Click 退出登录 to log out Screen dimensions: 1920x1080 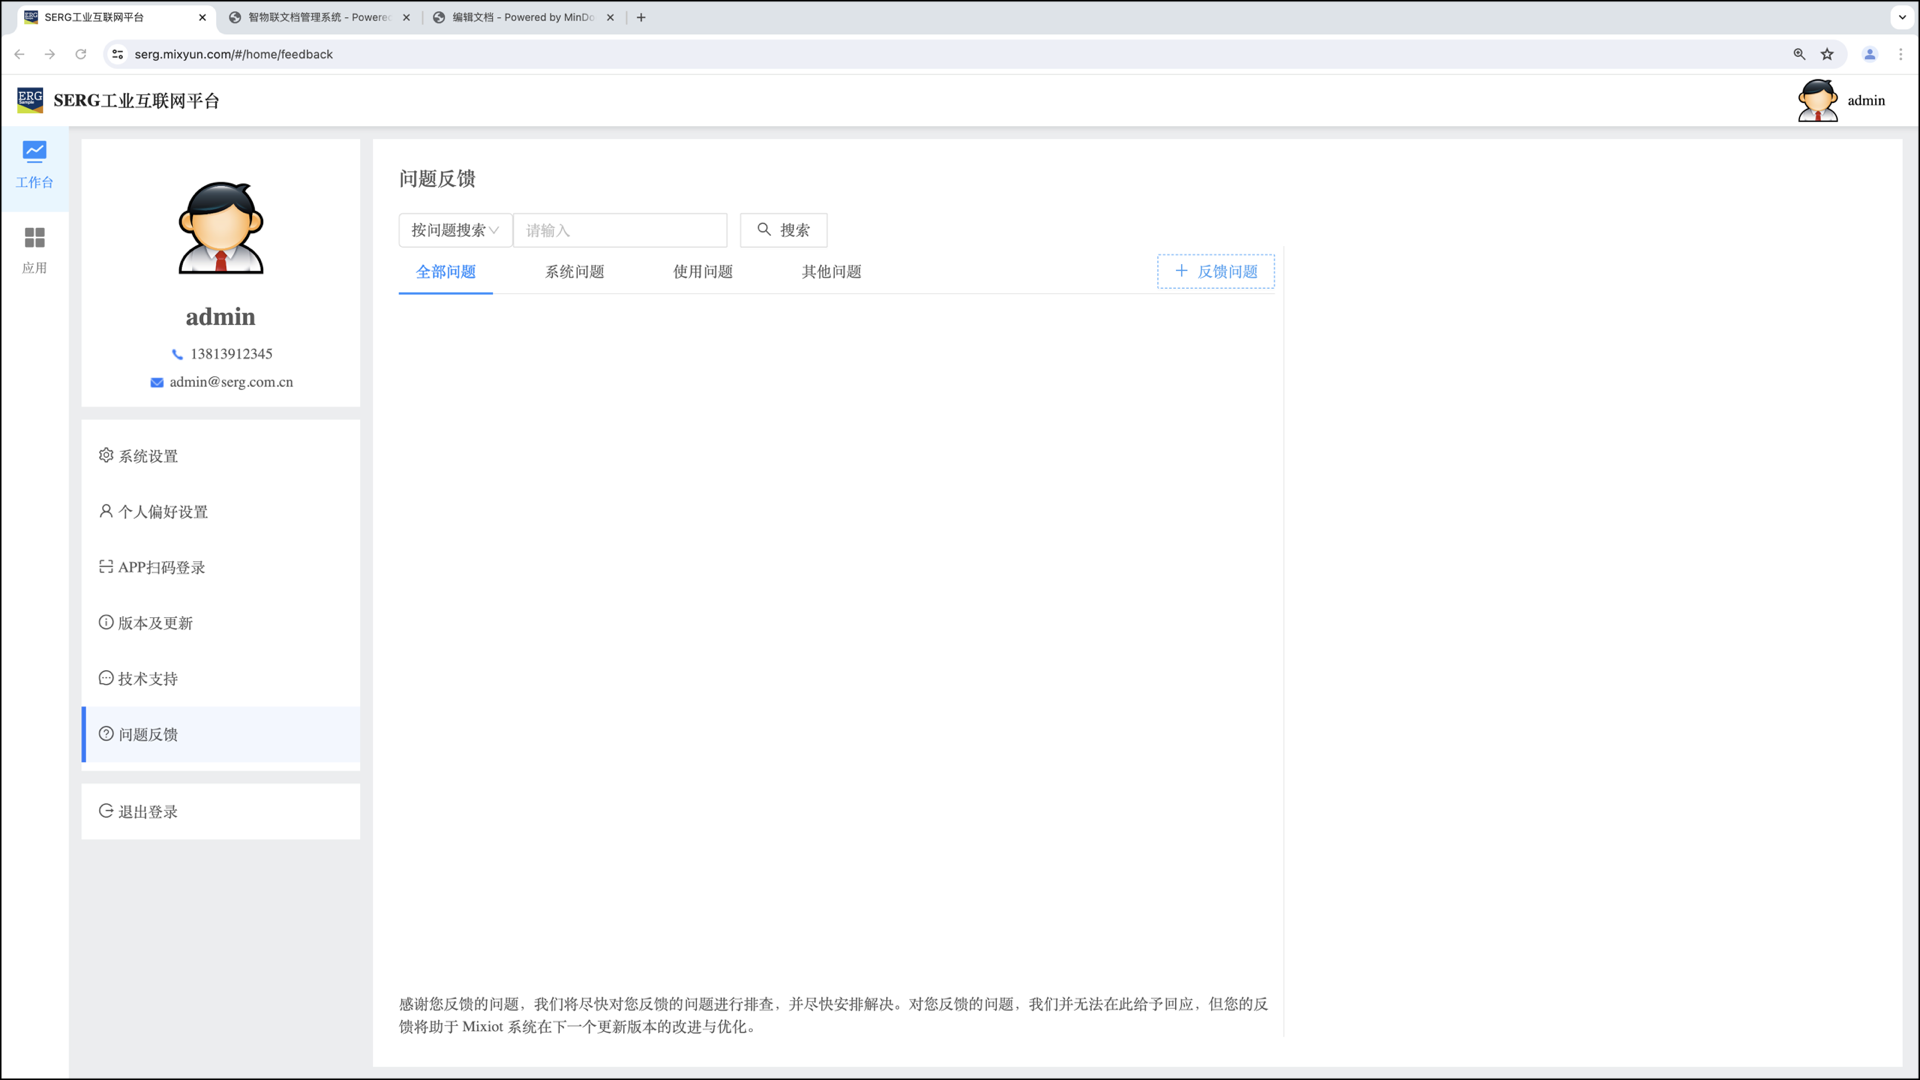point(148,812)
